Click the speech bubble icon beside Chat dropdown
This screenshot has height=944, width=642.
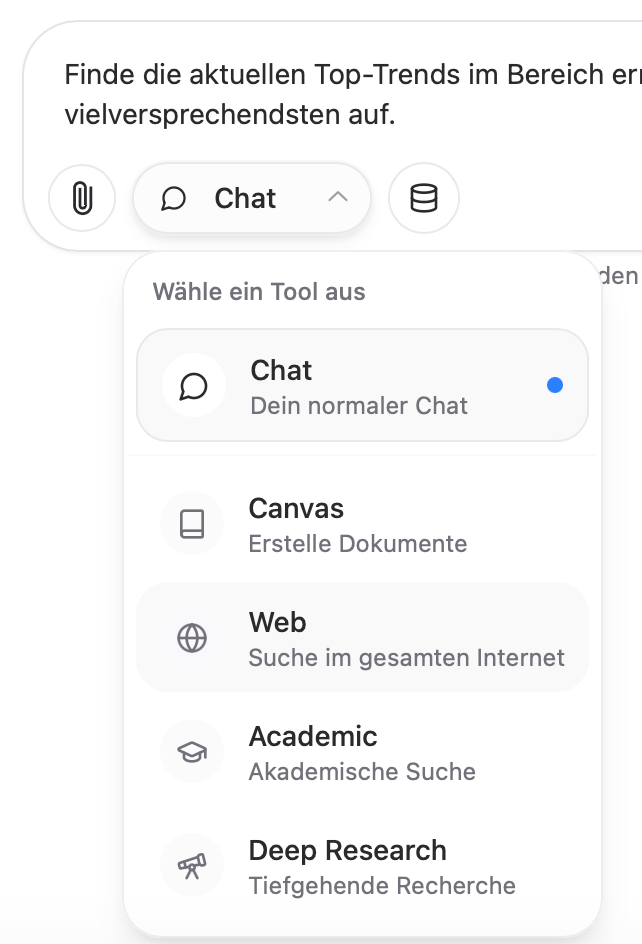click(173, 199)
